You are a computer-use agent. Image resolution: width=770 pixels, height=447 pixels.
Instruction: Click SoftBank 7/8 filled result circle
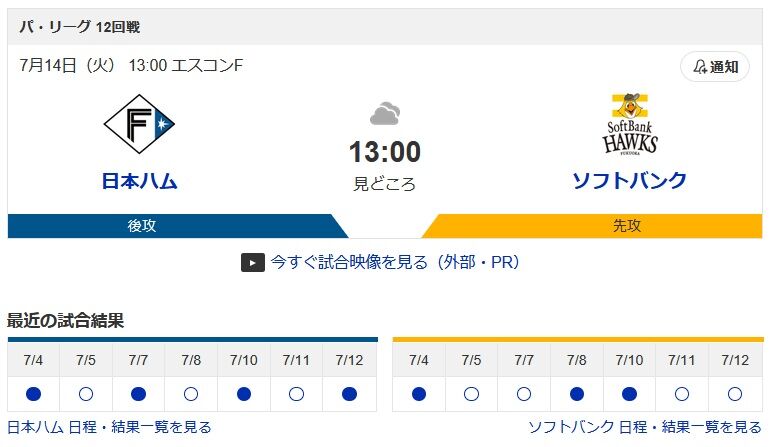click(577, 394)
